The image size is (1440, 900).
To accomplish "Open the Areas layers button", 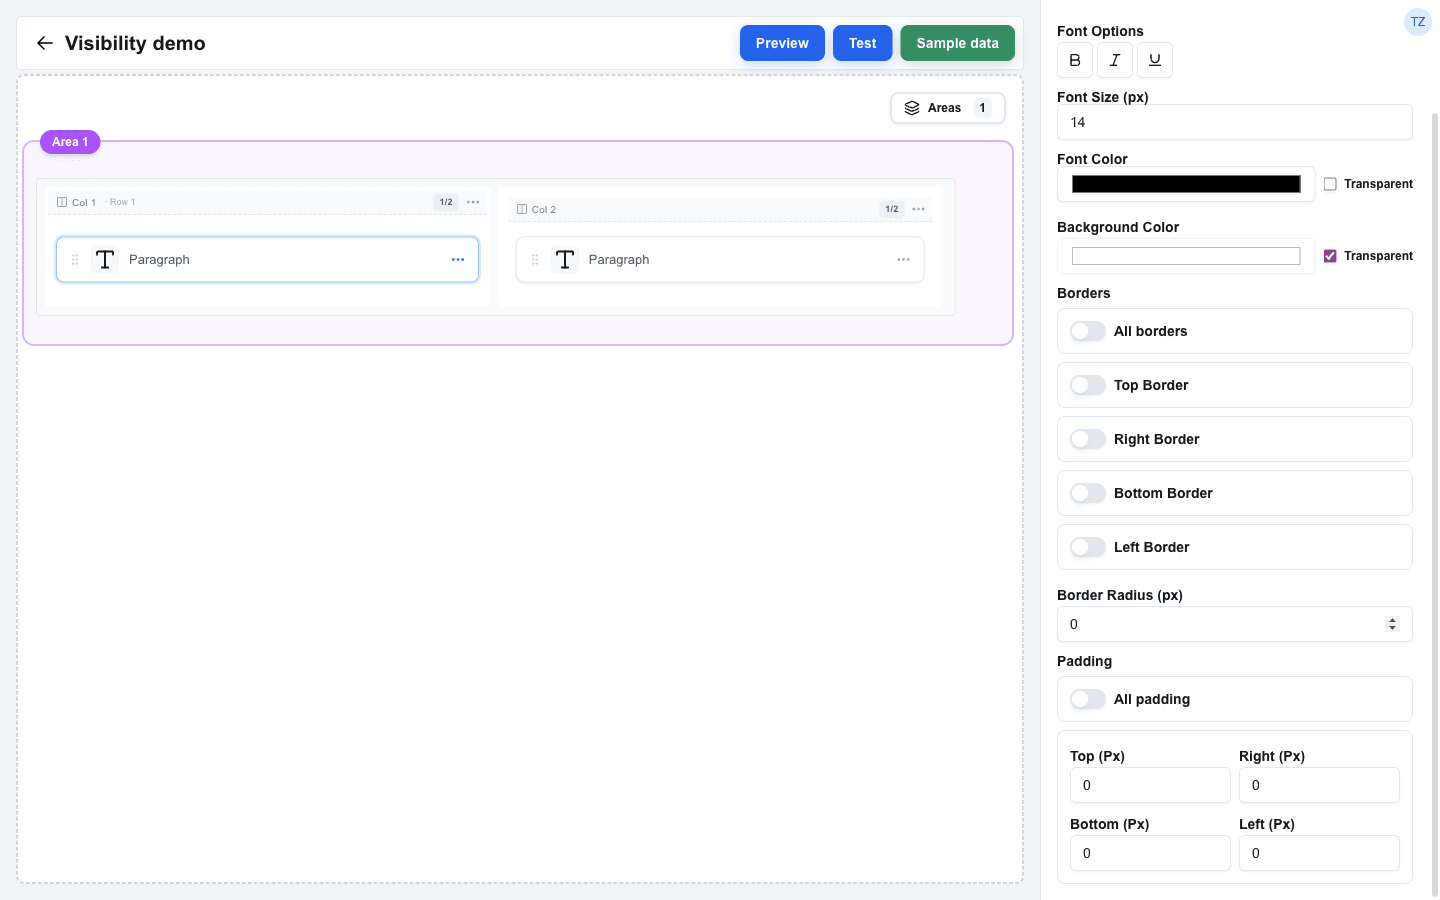I will coord(948,108).
